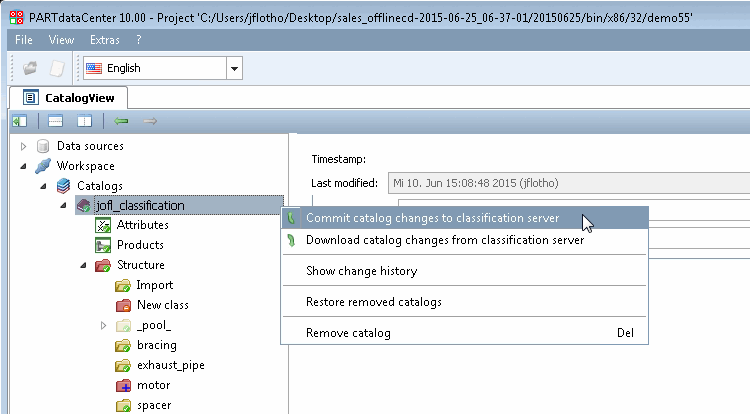Click the green back arrow icon

tap(121, 121)
